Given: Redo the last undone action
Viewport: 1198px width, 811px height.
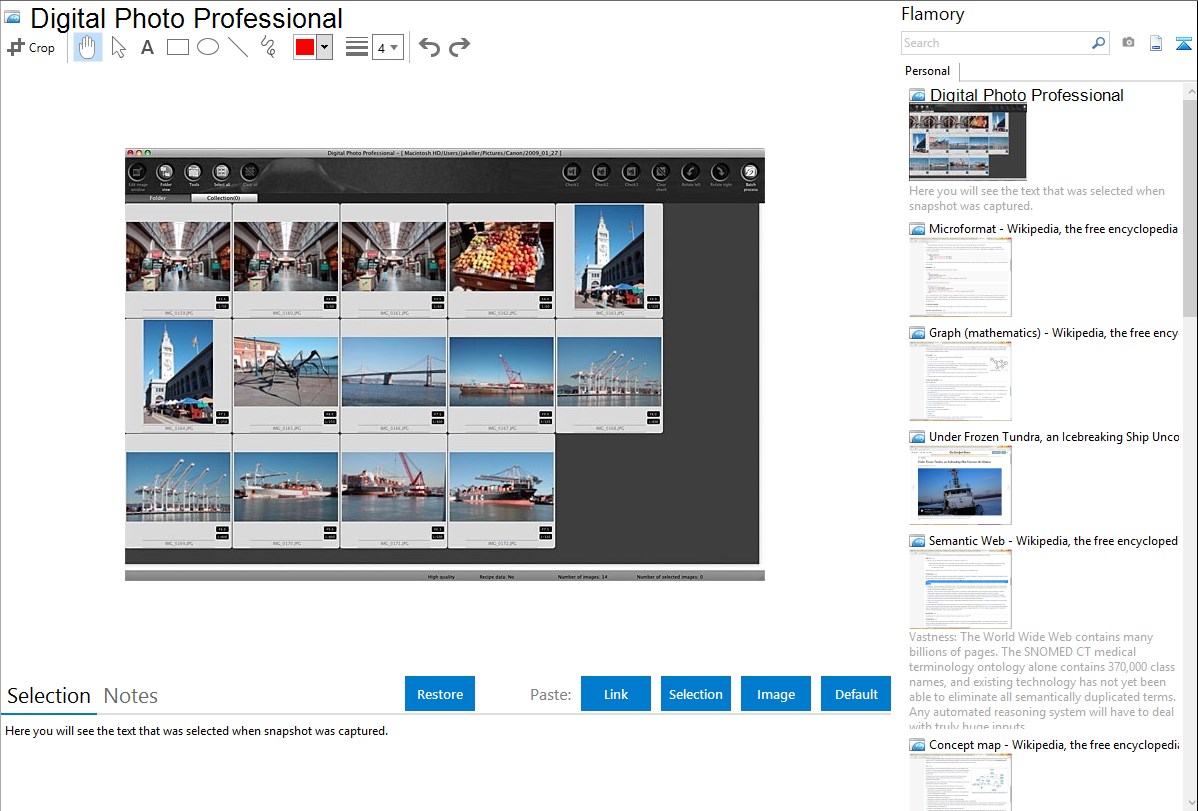Looking at the screenshot, I should click(459, 47).
